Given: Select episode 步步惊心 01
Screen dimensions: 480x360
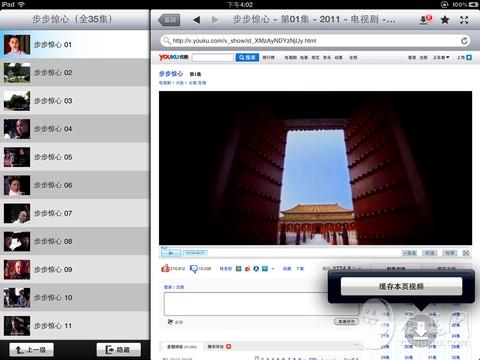Looking at the screenshot, I should click(75, 44).
